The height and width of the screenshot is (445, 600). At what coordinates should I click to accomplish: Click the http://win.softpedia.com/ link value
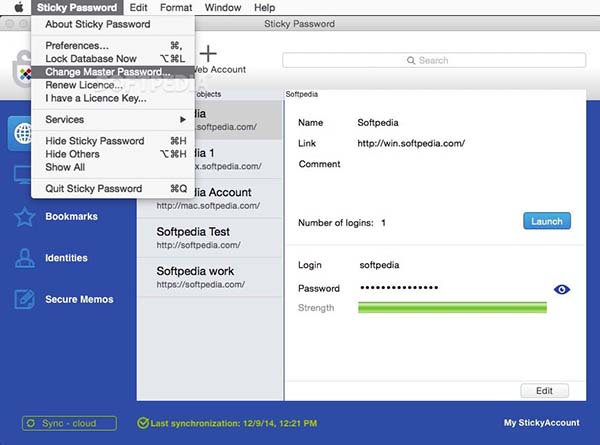411,143
